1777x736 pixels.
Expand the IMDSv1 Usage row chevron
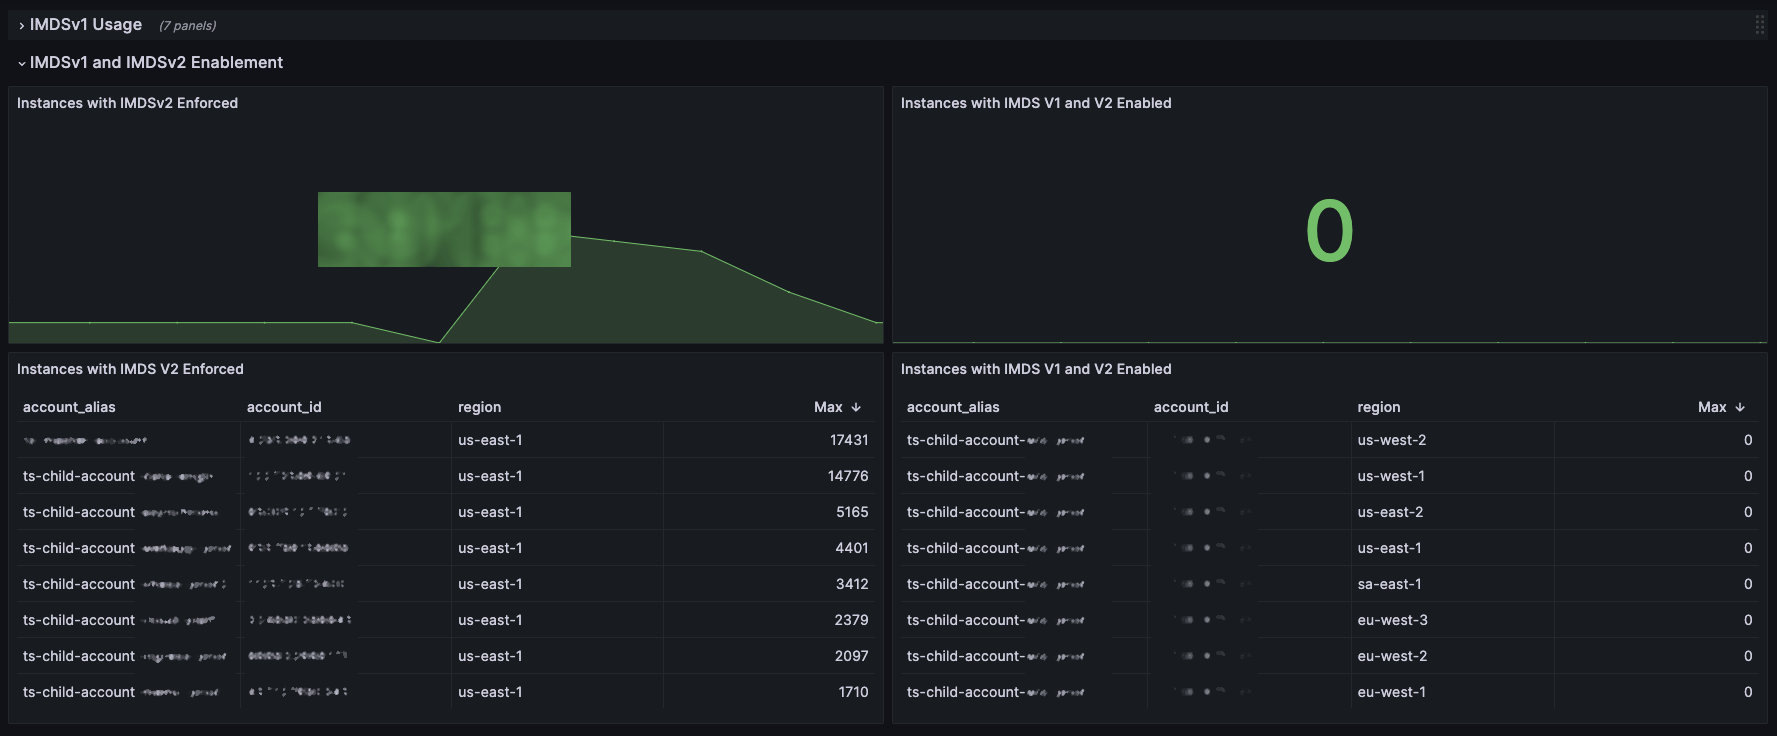point(22,25)
